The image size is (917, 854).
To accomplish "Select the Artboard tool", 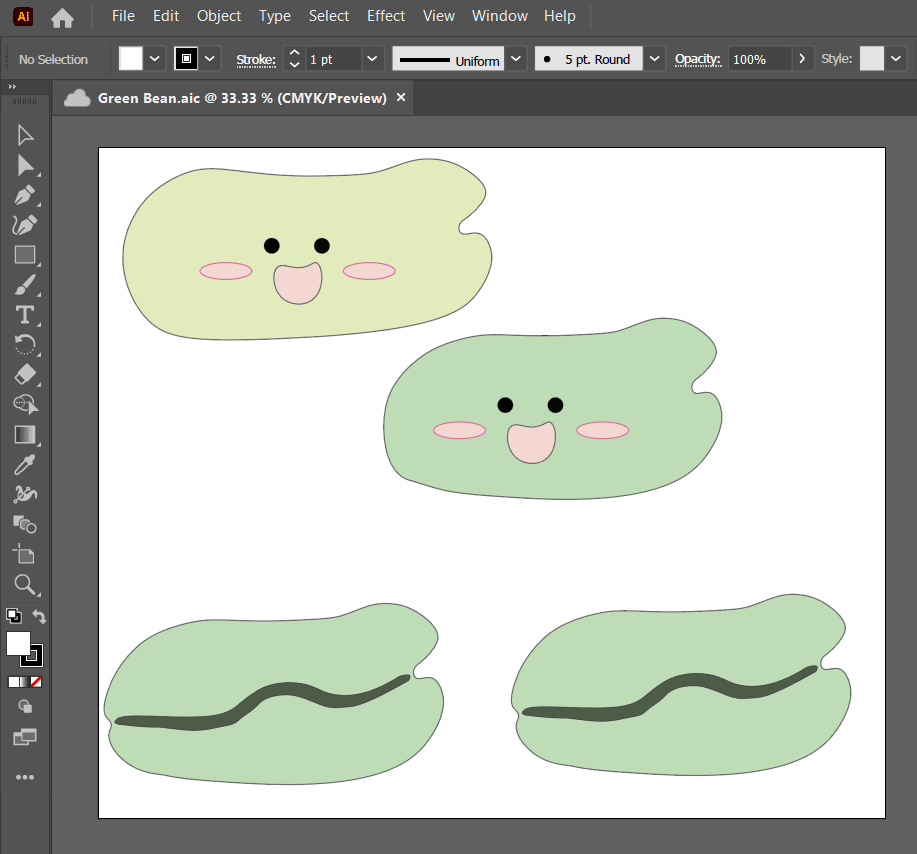I will click(25, 555).
